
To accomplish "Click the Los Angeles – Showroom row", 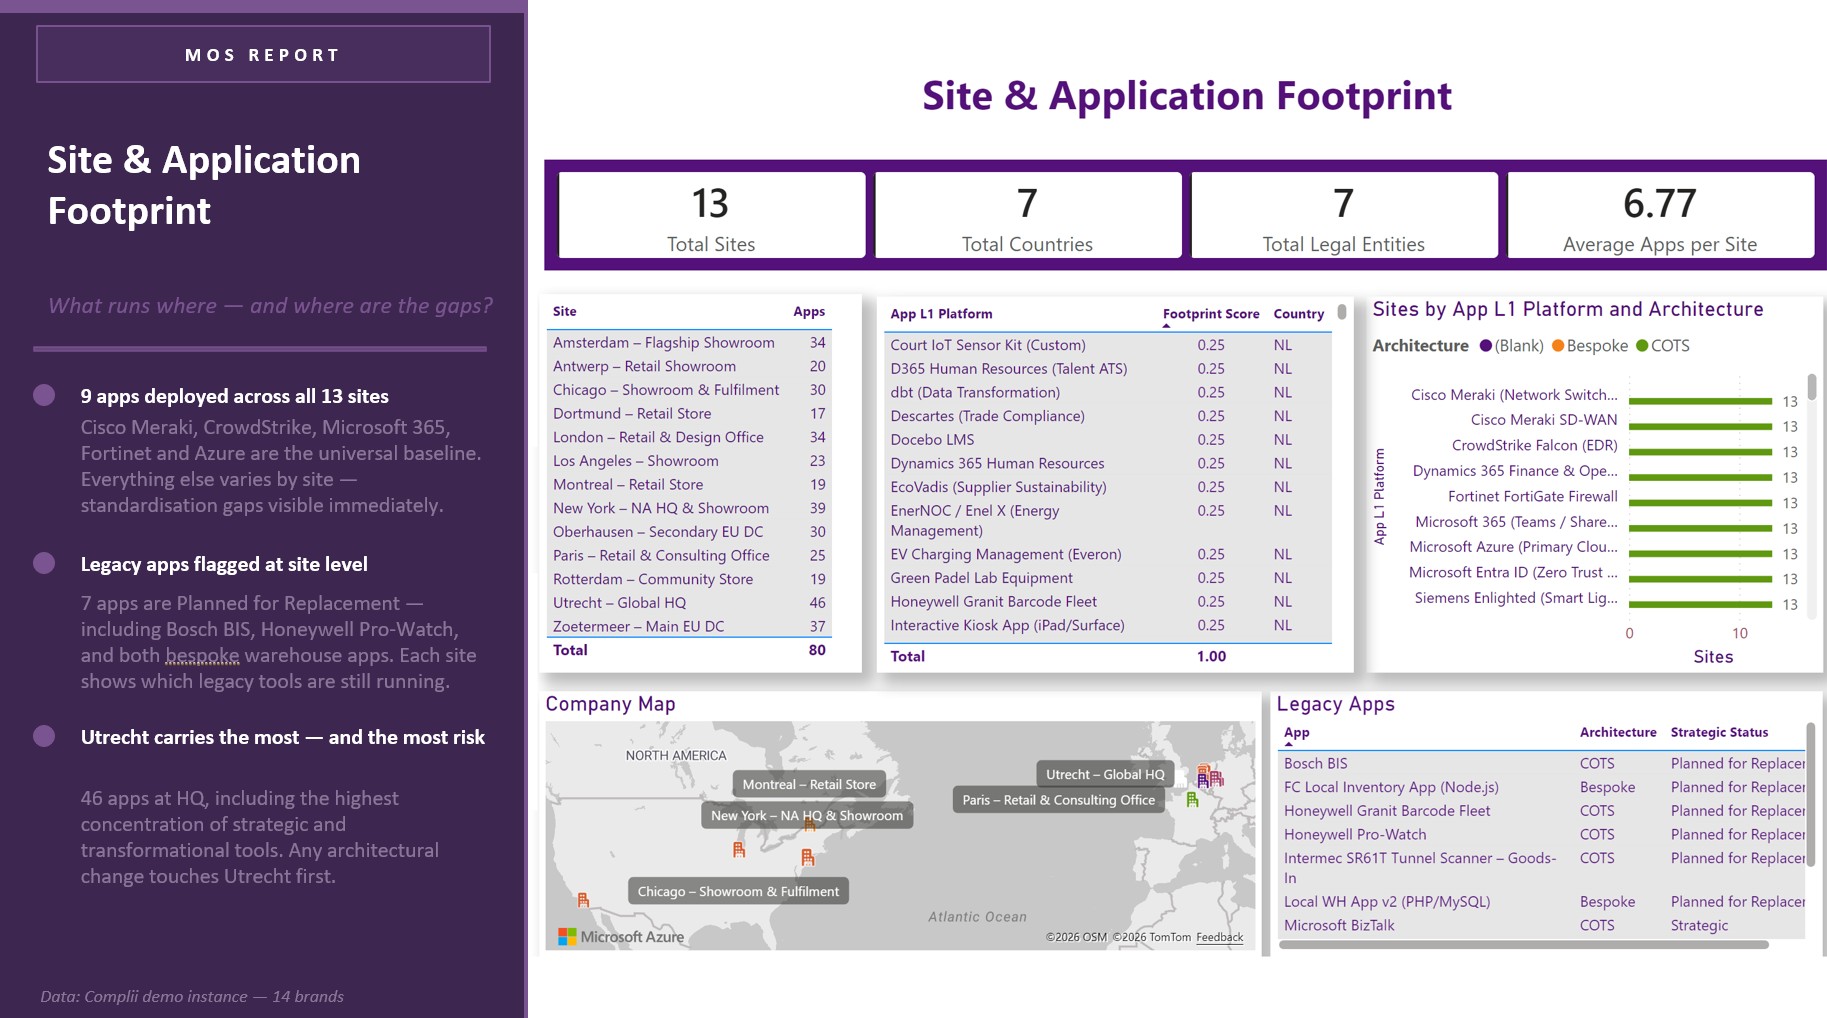I will (x=690, y=461).
